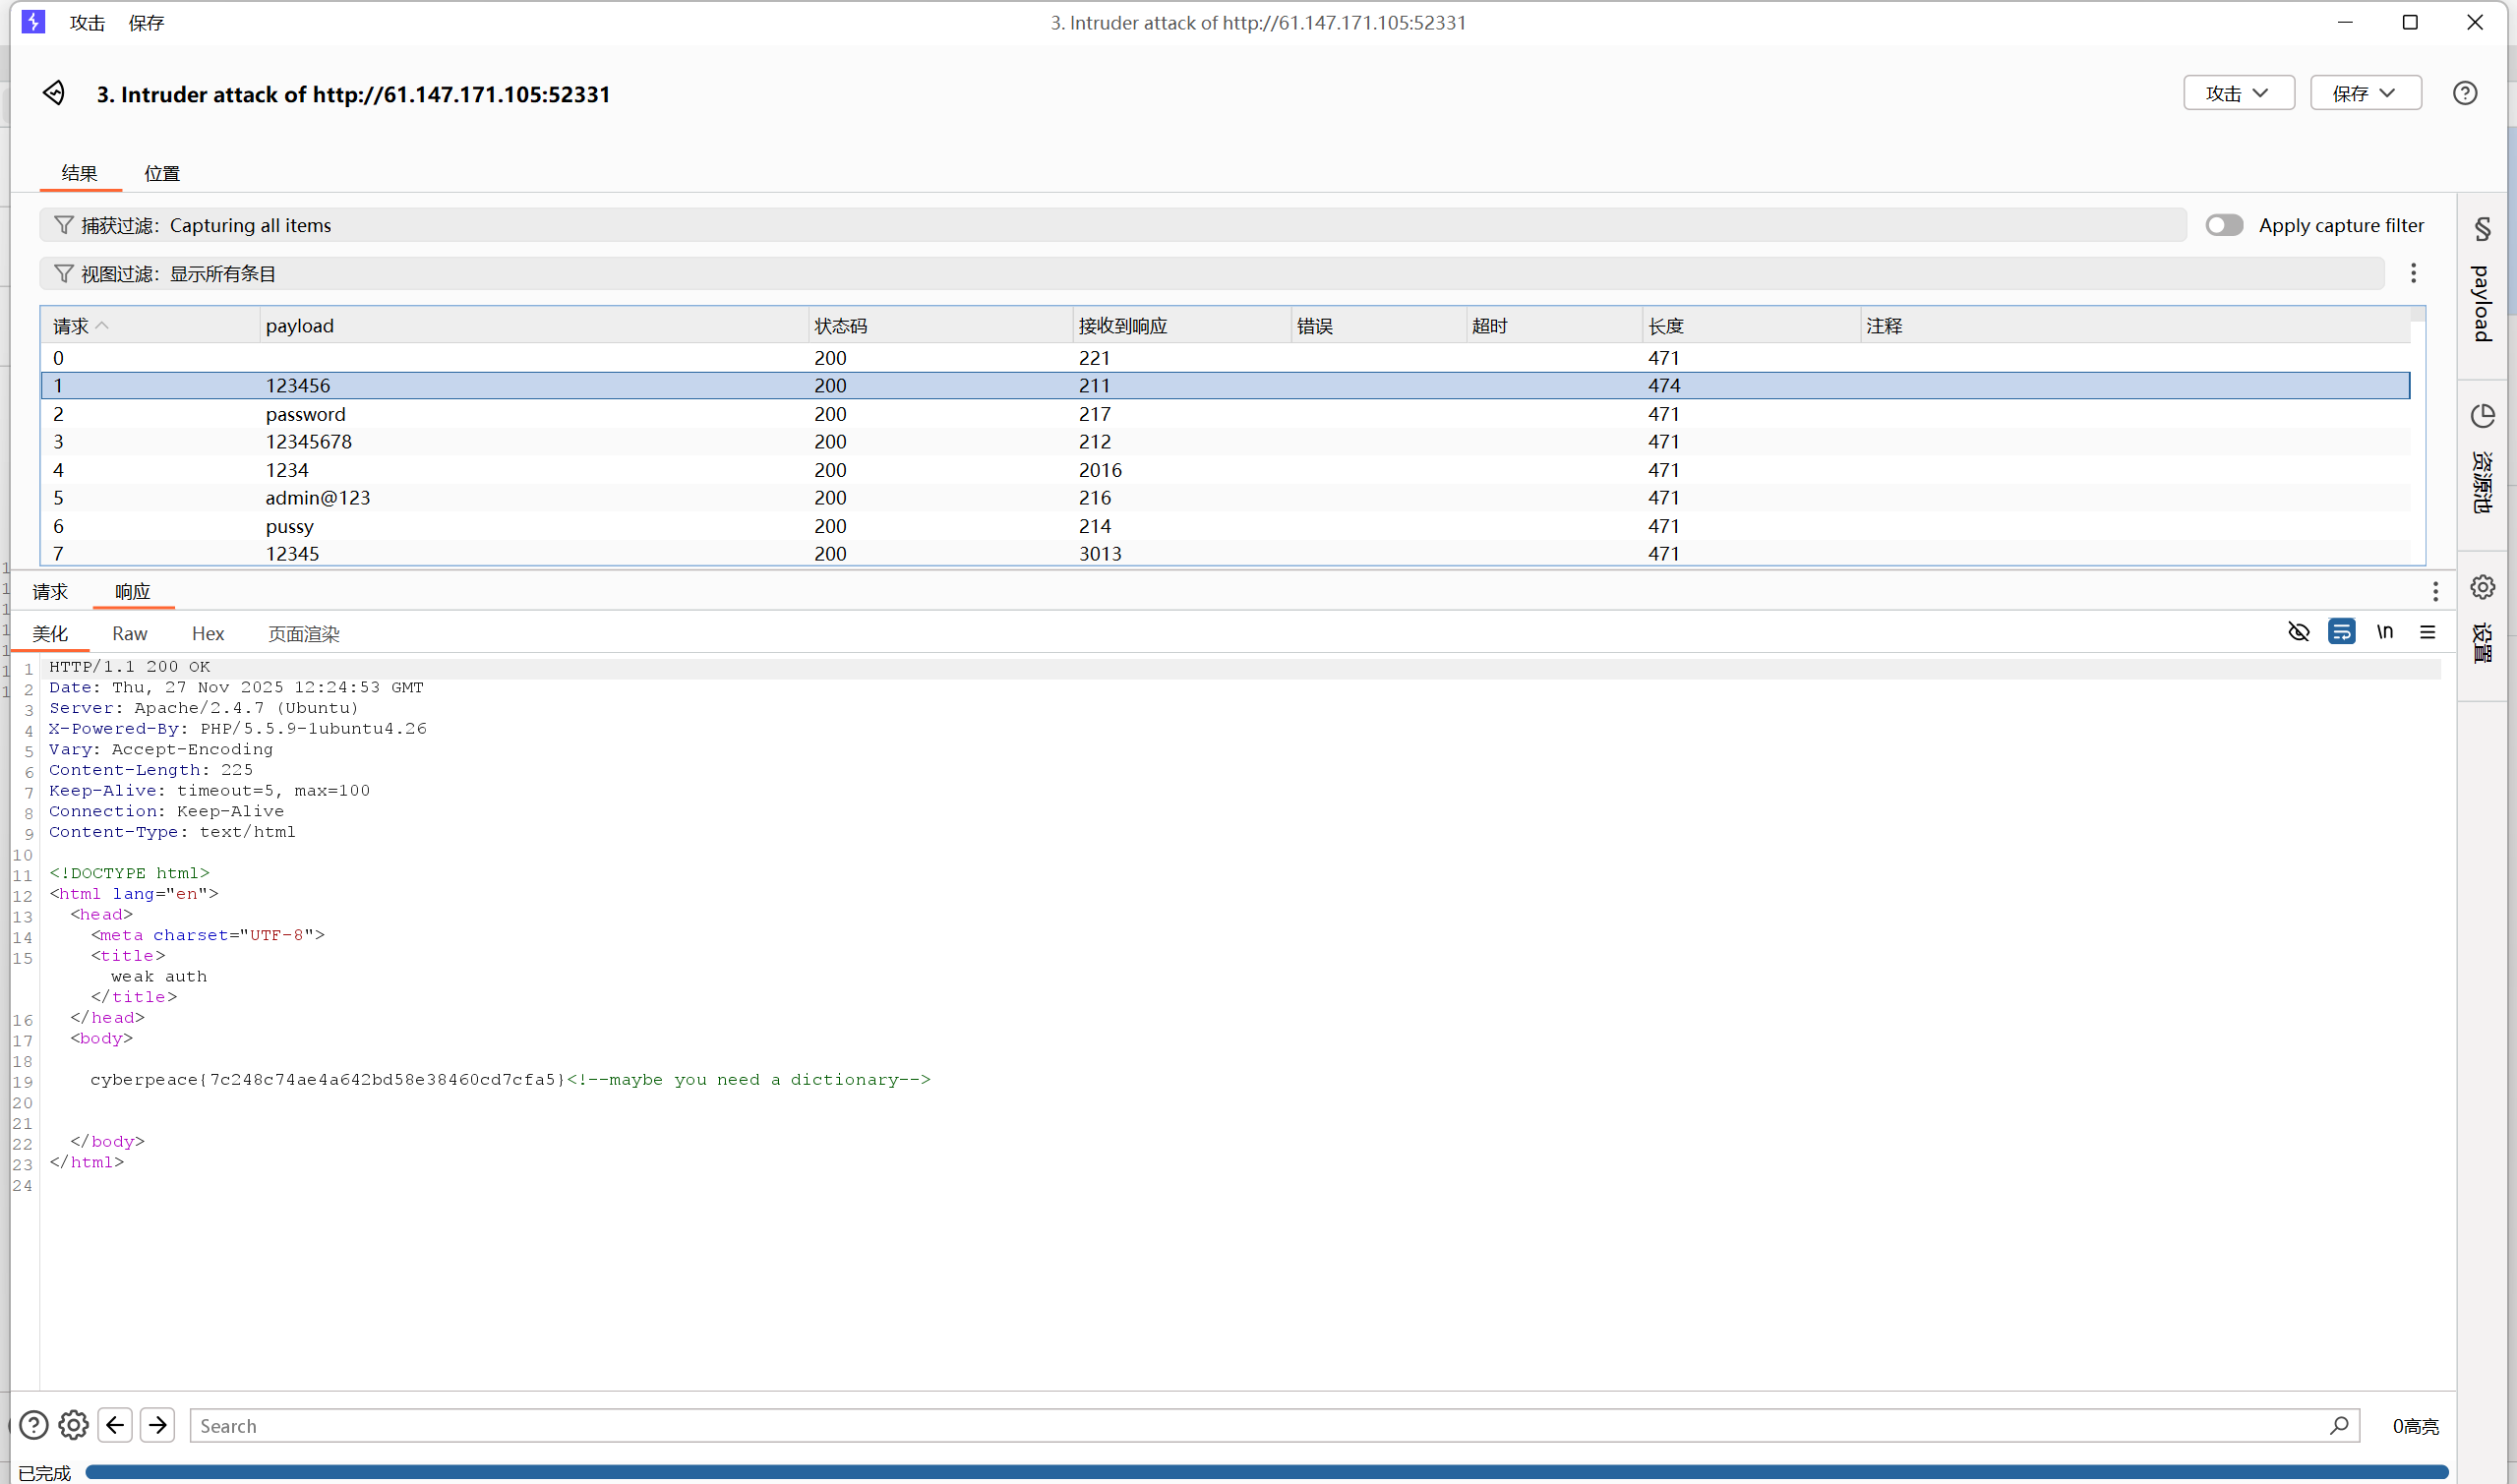Open search settings gear at bottom left

coord(73,1425)
